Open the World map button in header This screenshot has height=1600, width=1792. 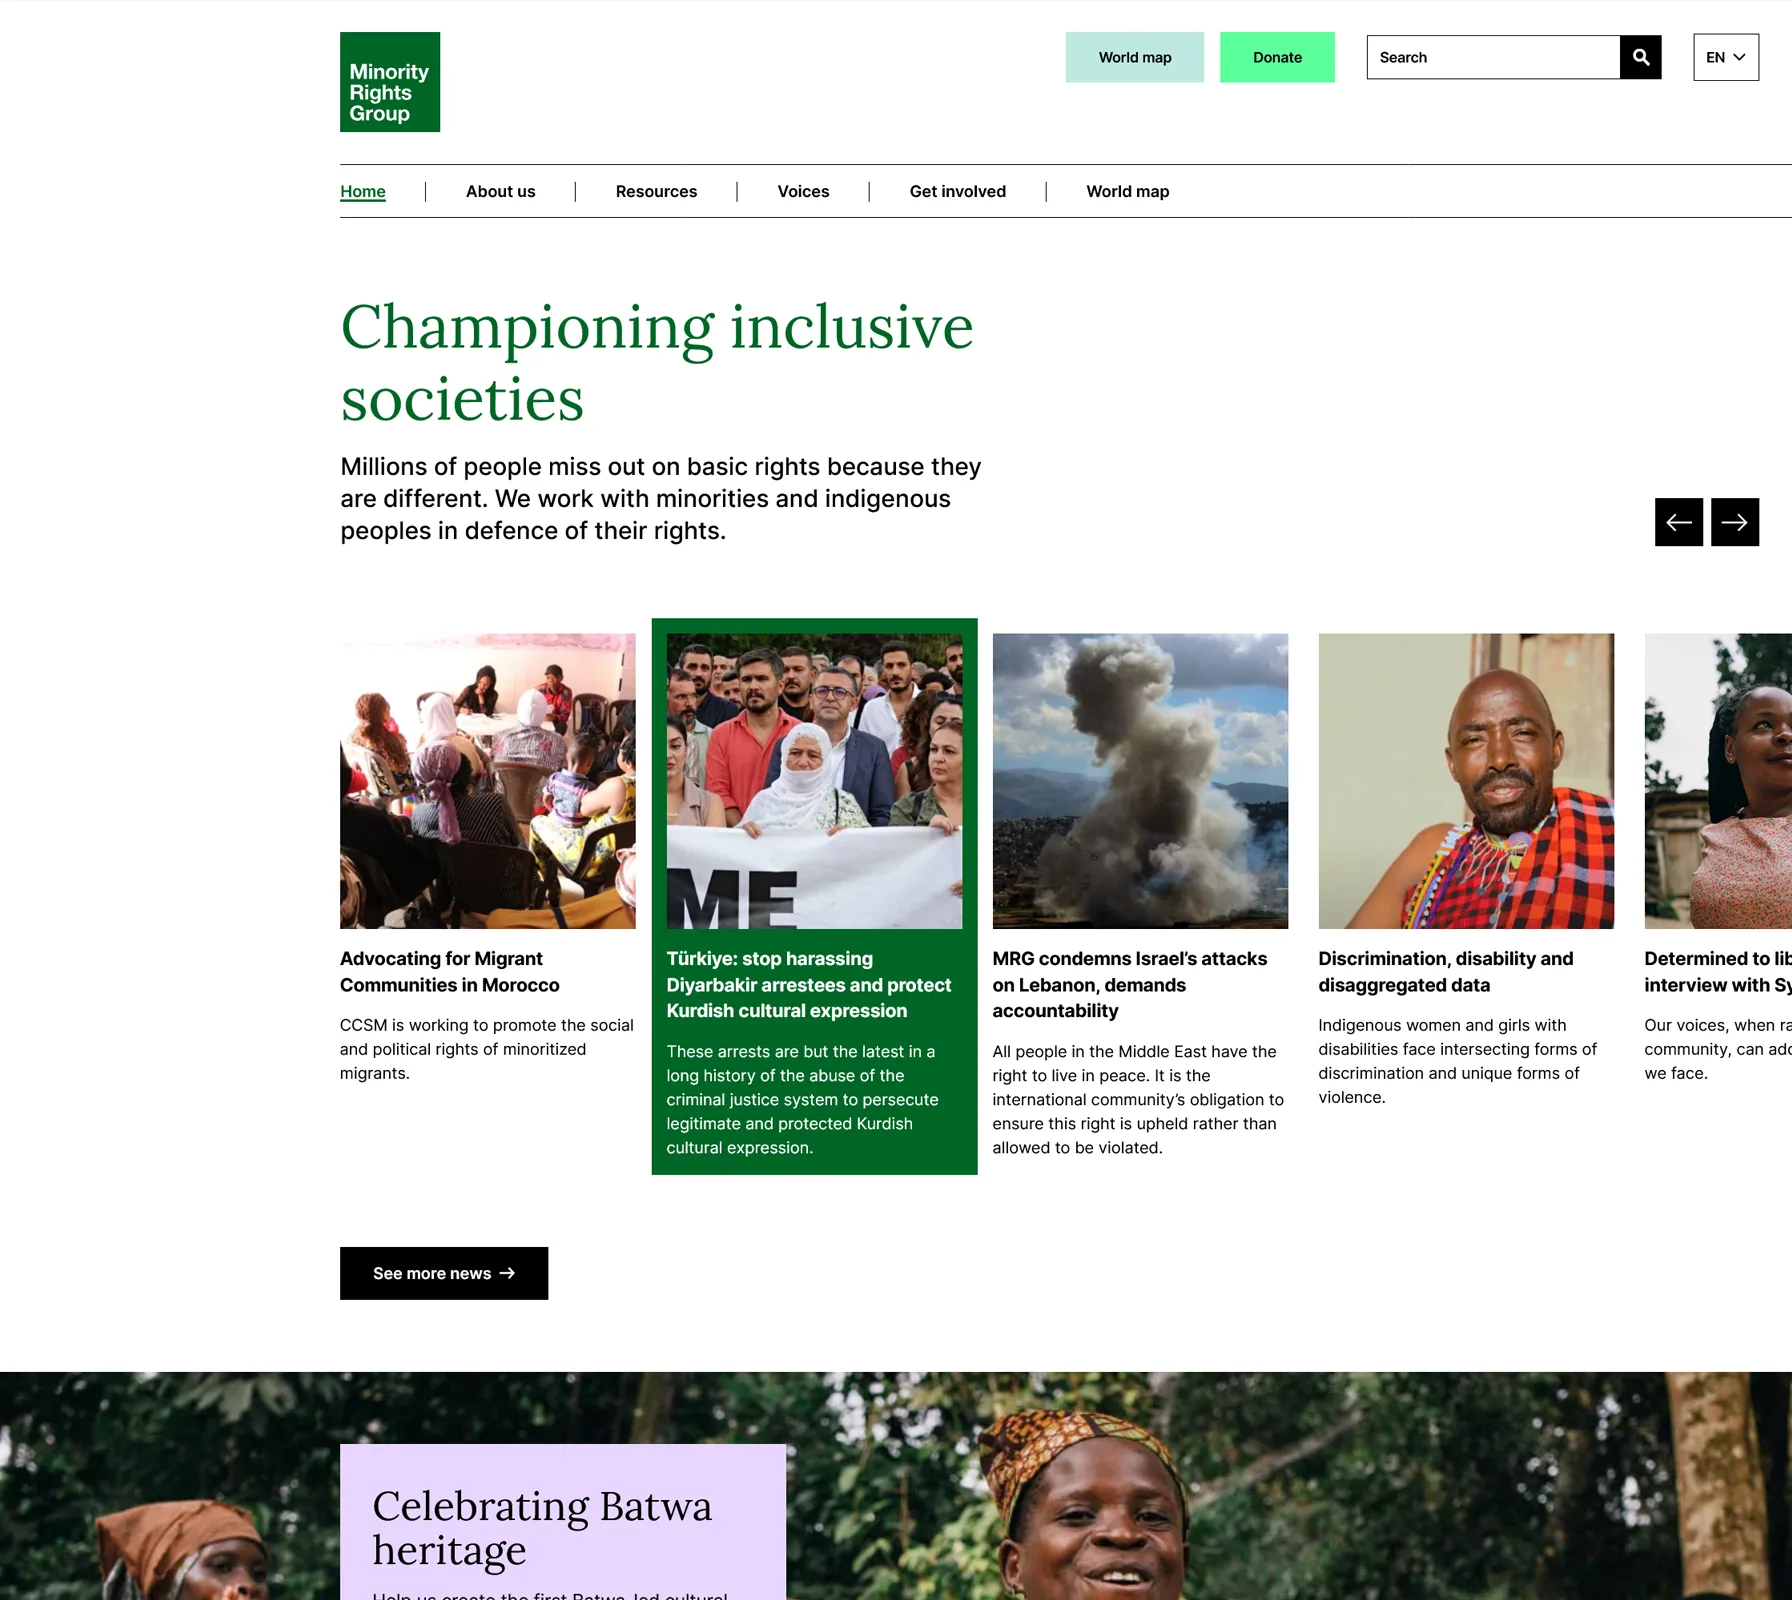coord(1135,57)
